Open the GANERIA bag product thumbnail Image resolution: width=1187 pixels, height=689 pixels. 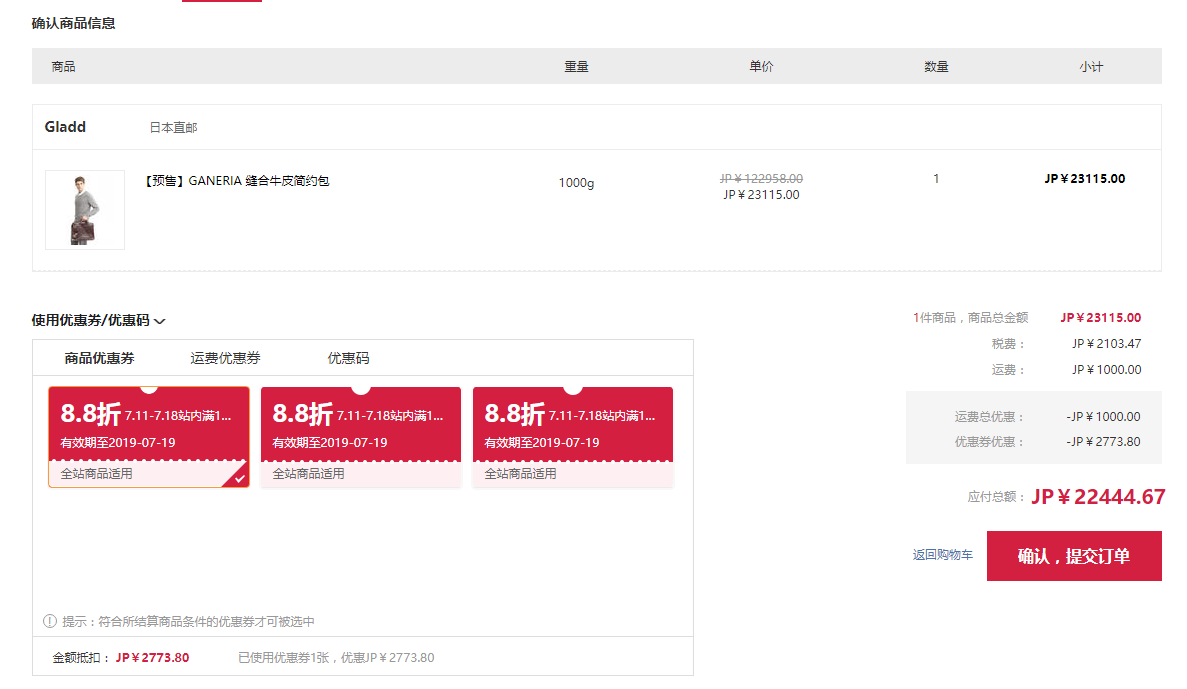coord(85,210)
